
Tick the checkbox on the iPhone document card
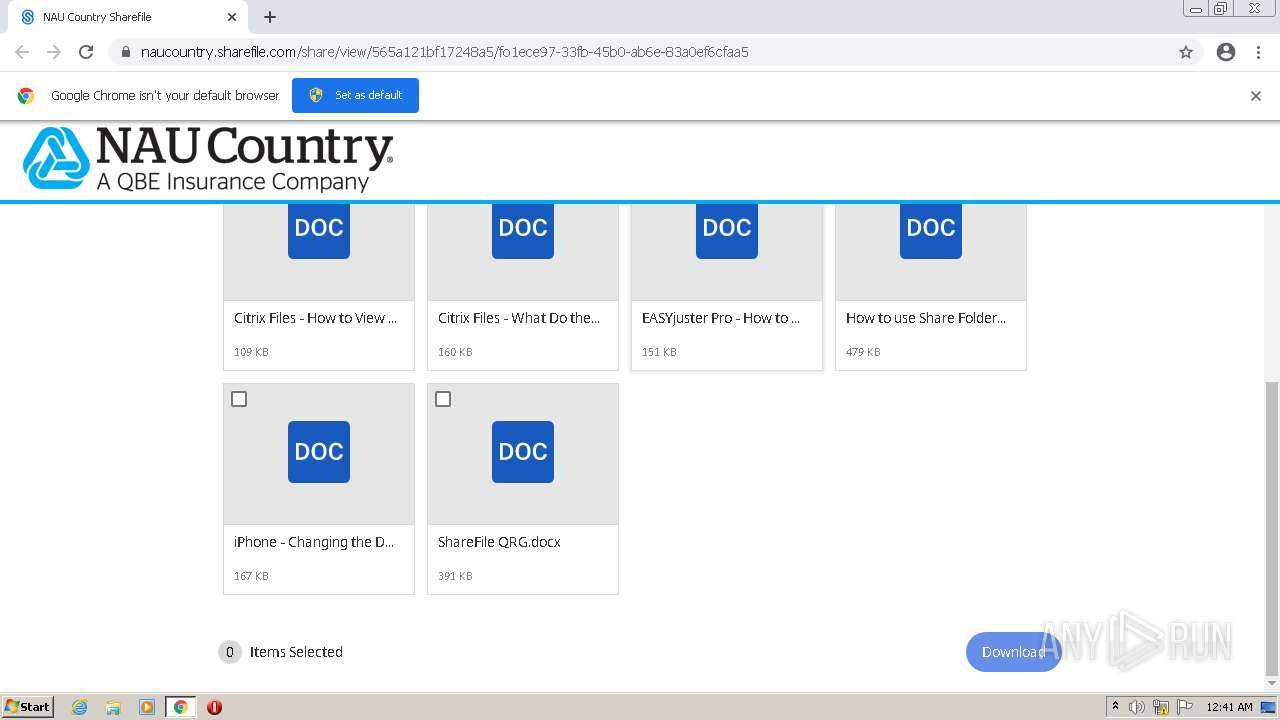point(239,399)
